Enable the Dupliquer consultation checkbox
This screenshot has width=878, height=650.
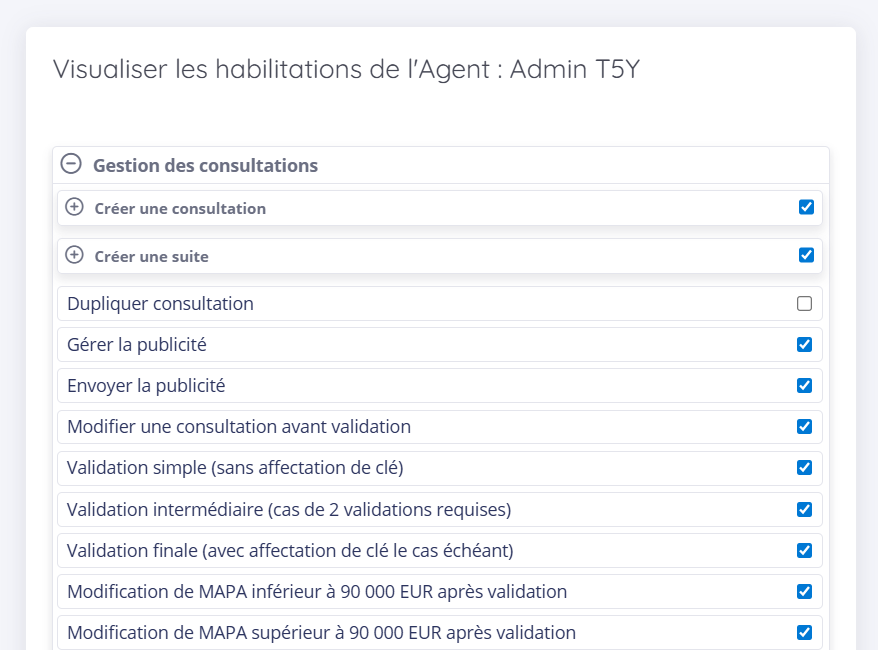[x=804, y=304]
